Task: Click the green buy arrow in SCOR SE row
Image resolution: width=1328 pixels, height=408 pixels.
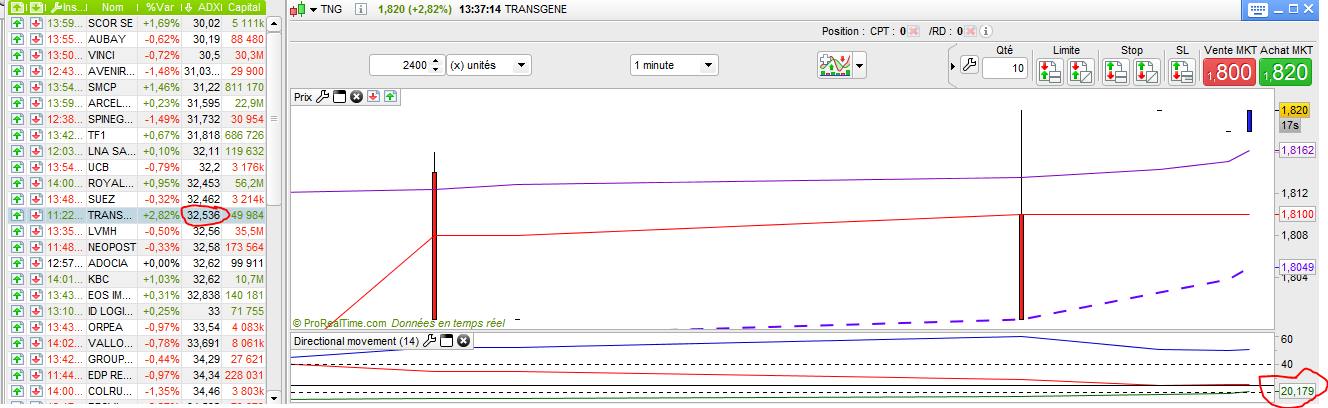Action: point(18,22)
